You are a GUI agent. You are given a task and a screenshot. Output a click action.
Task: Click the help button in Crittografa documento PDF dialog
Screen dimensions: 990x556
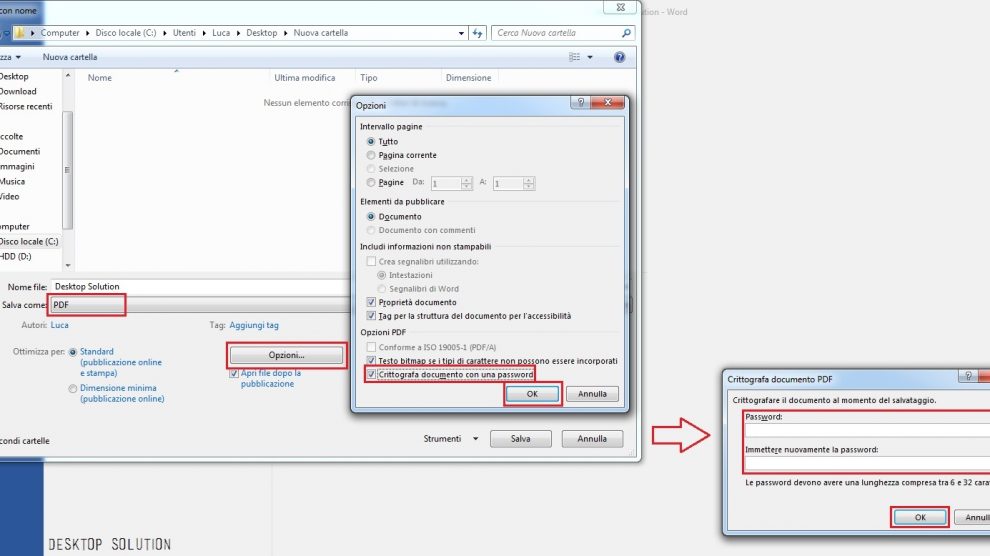[x=967, y=376]
